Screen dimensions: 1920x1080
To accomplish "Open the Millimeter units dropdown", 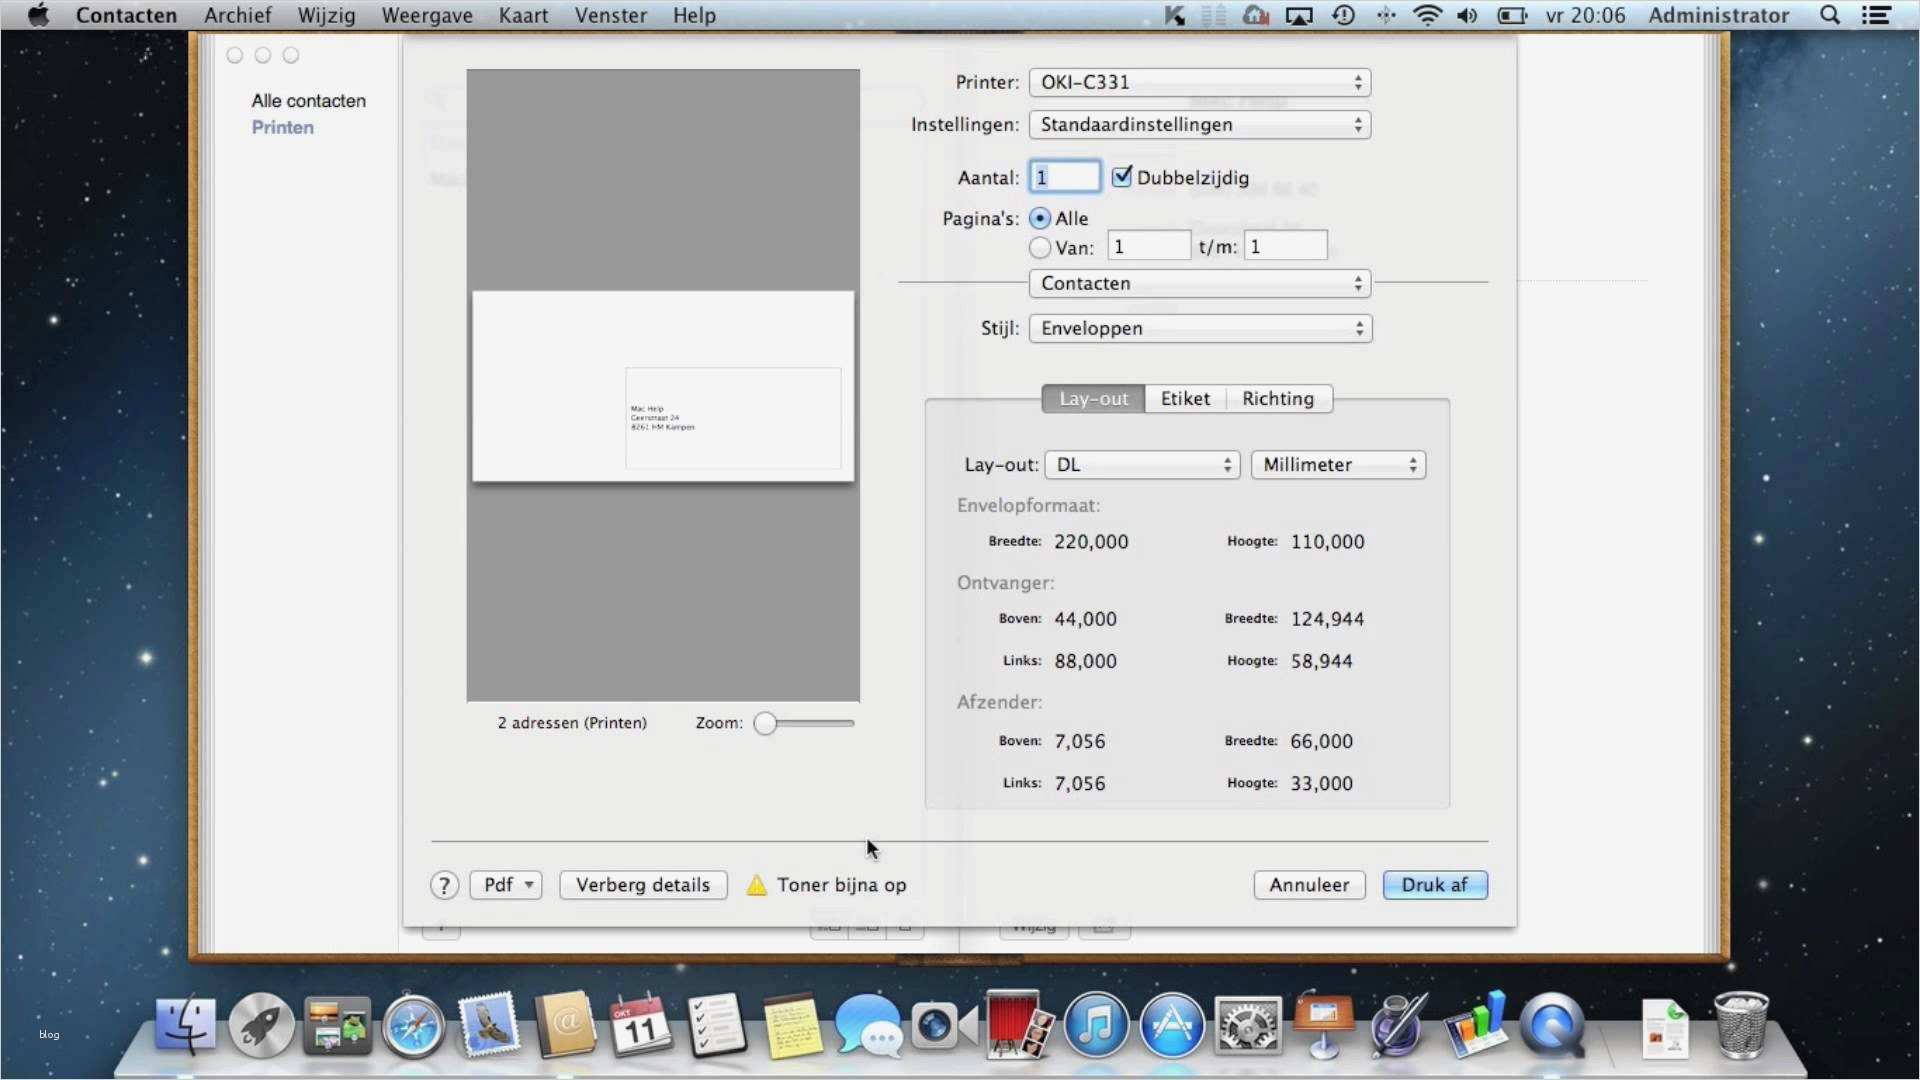I will coord(1337,464).
